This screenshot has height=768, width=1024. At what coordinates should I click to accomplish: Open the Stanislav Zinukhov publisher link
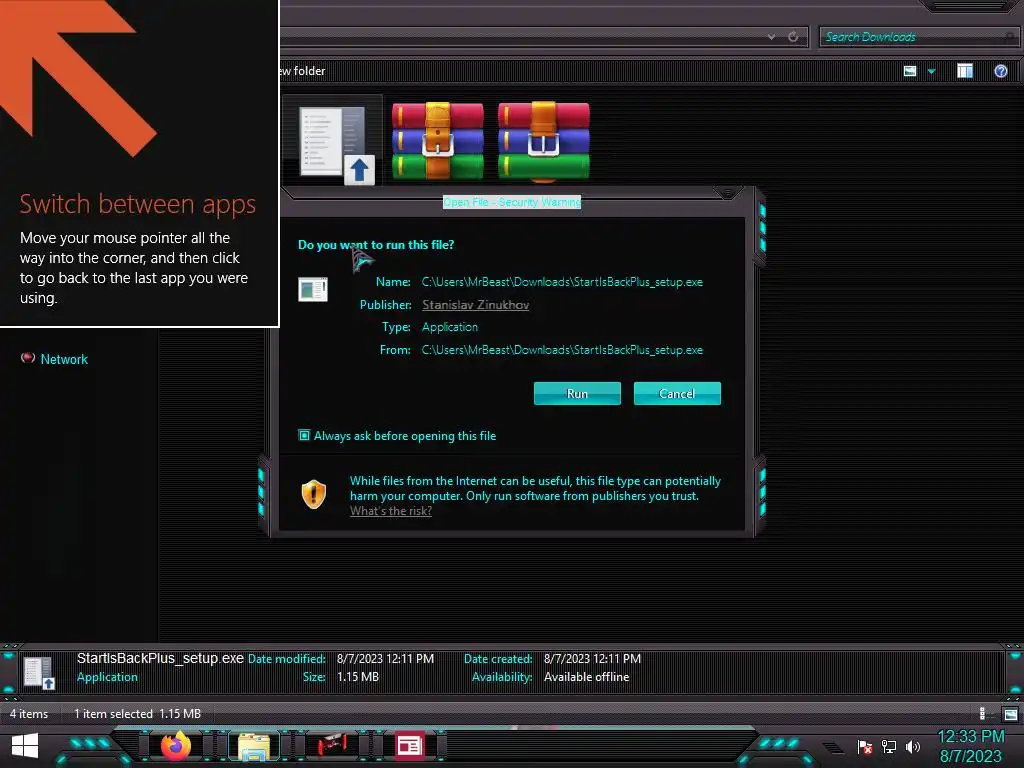(475, 305)
